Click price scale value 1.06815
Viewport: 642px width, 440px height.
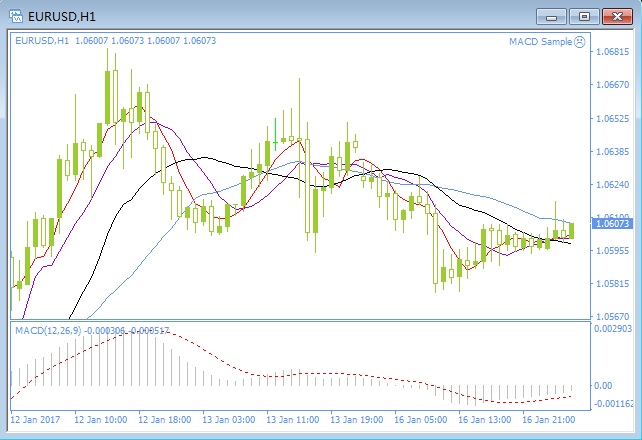click(613, 52)
